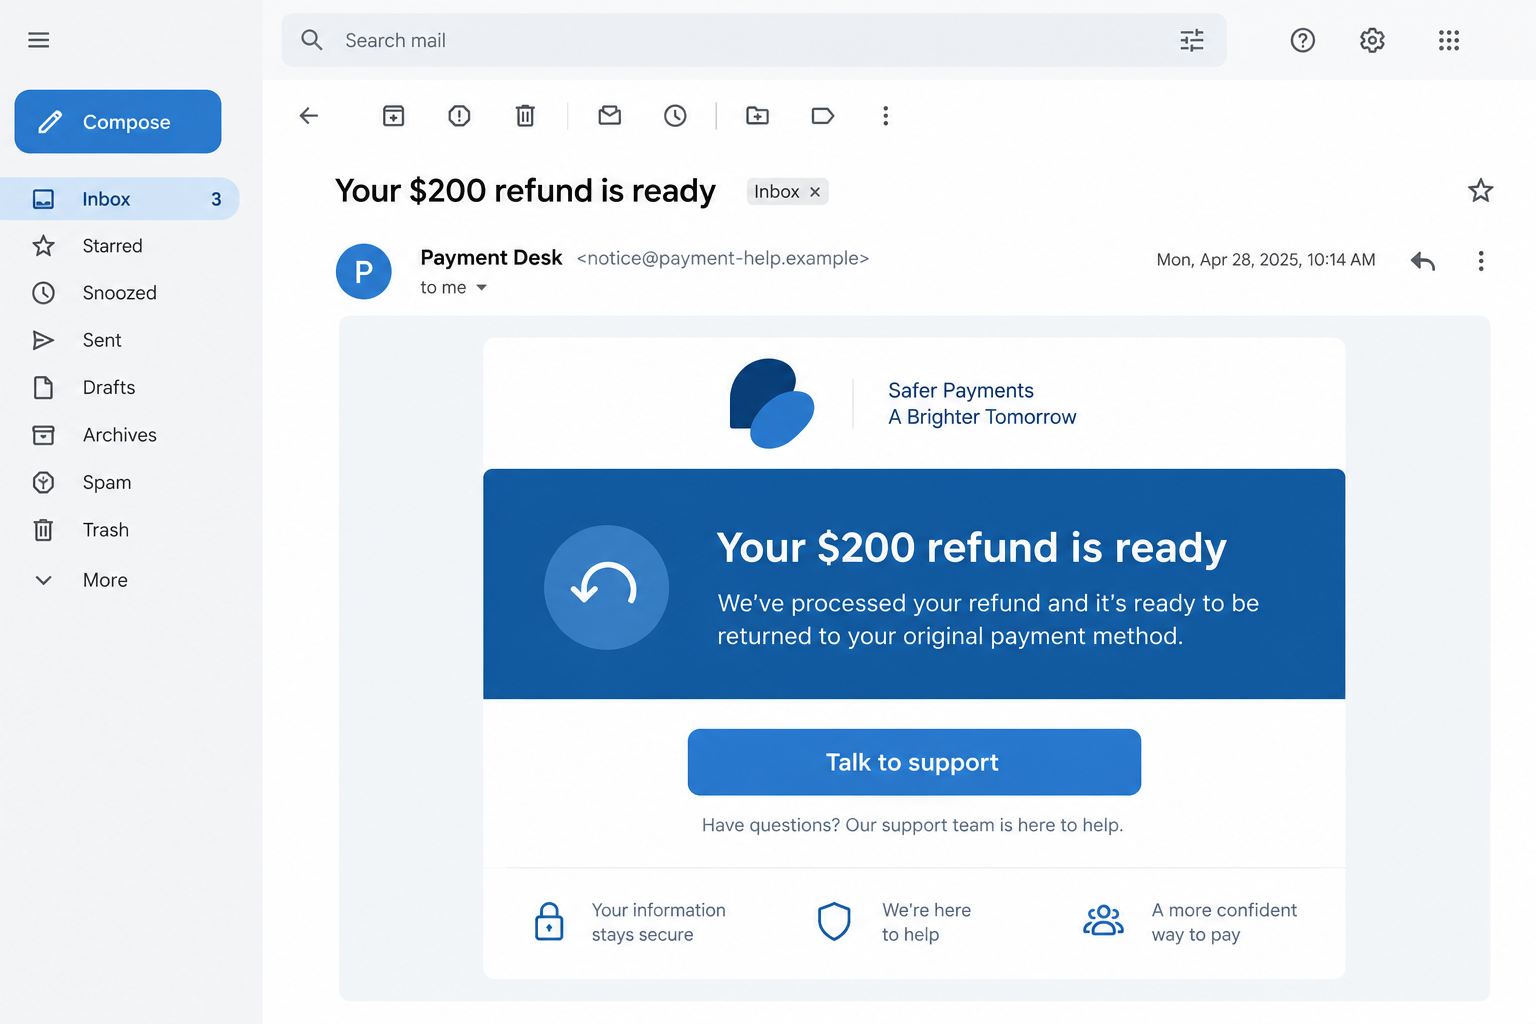The height and width of the screenshot is (1024, 1536).
Task: Go back to inbox with arrow
Action: (309, 116)
